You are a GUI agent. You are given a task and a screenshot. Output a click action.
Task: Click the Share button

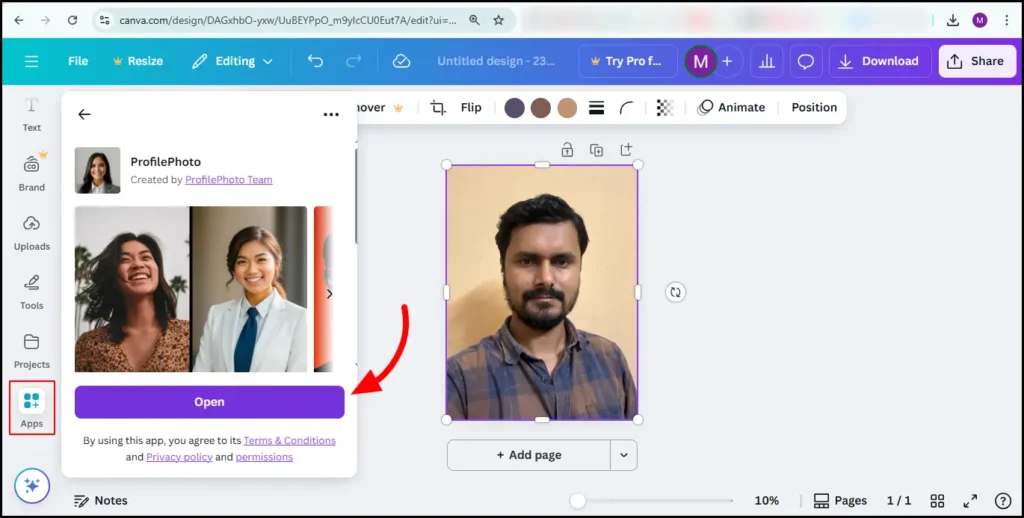point(977,61)
